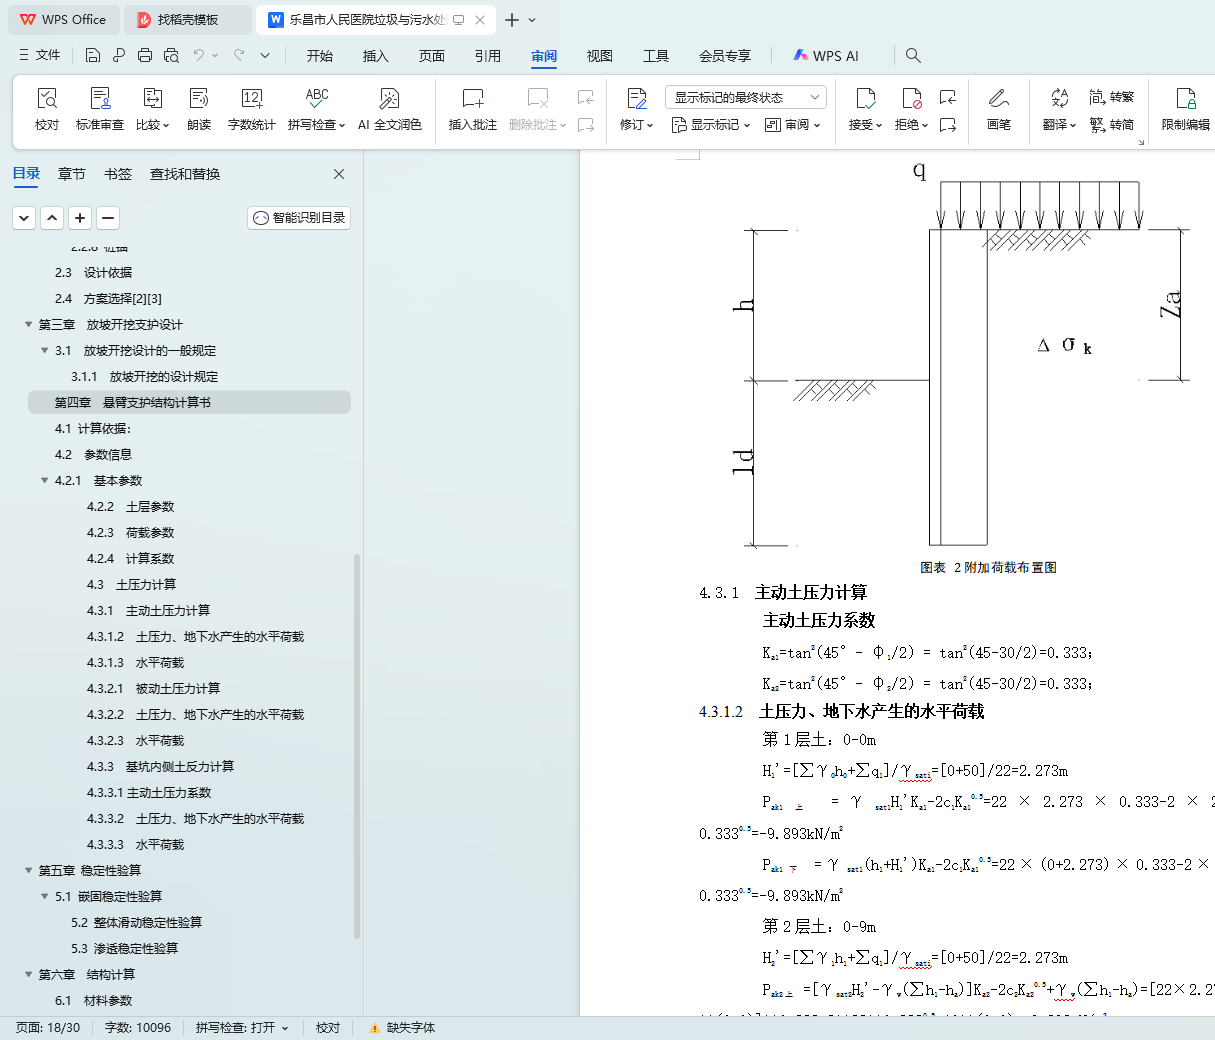Image resolution: width=1215 pixels, height=1040 pixels.
Task: Click the Print icon in quick access bar
Action: click(145, 55)
